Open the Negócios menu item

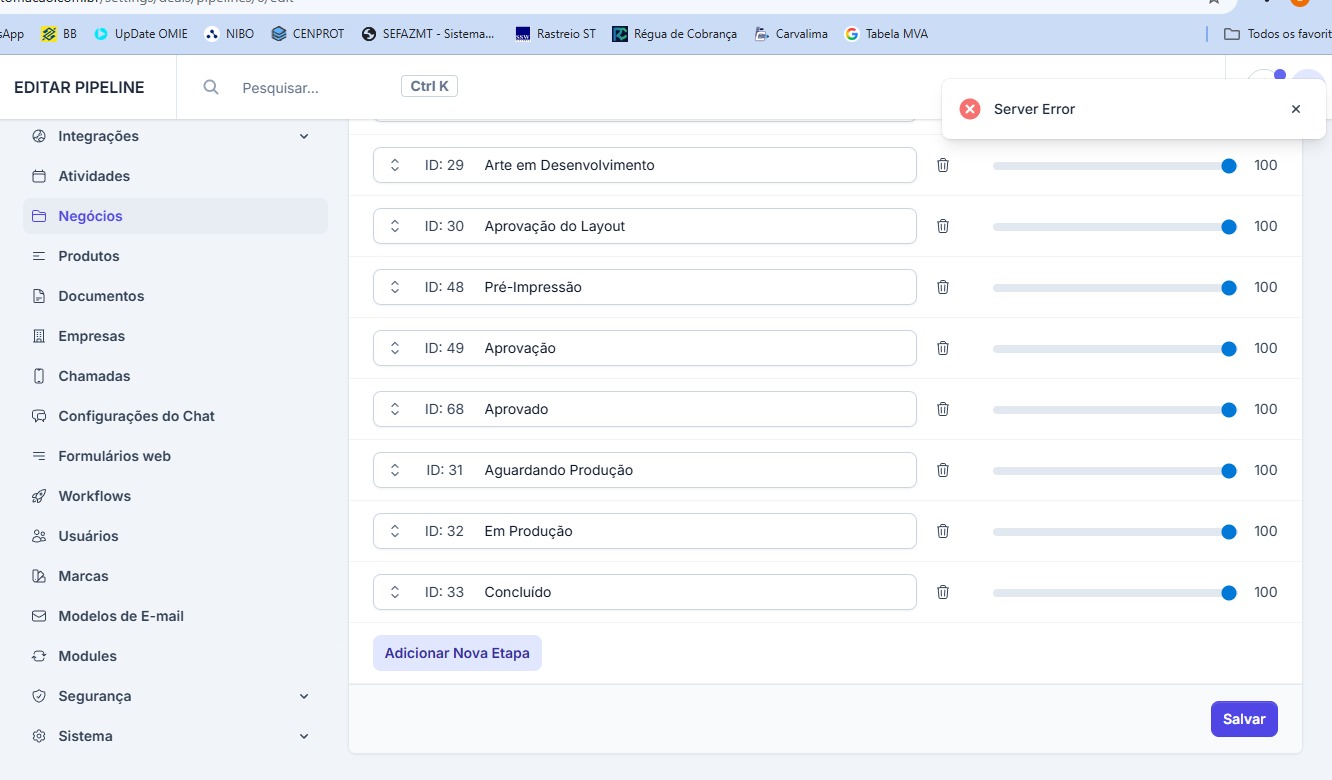[x=90, y=216]
